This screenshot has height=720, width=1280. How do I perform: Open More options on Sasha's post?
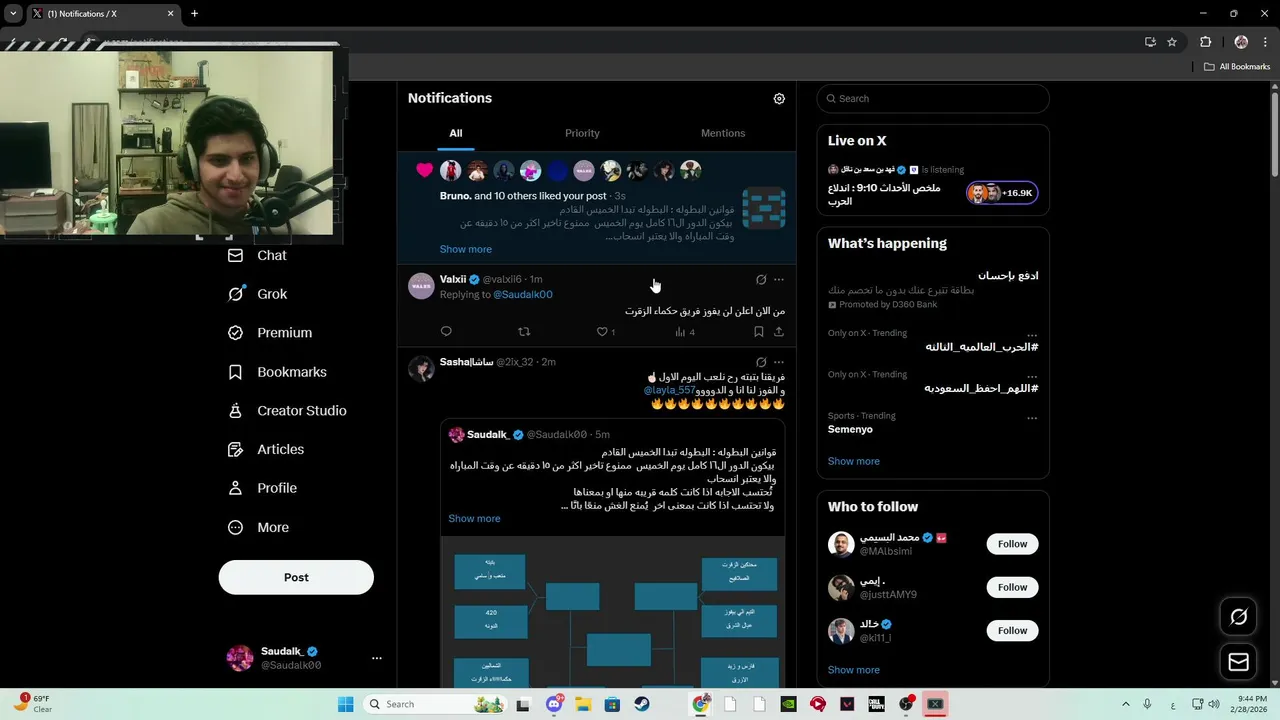(779, 362)
